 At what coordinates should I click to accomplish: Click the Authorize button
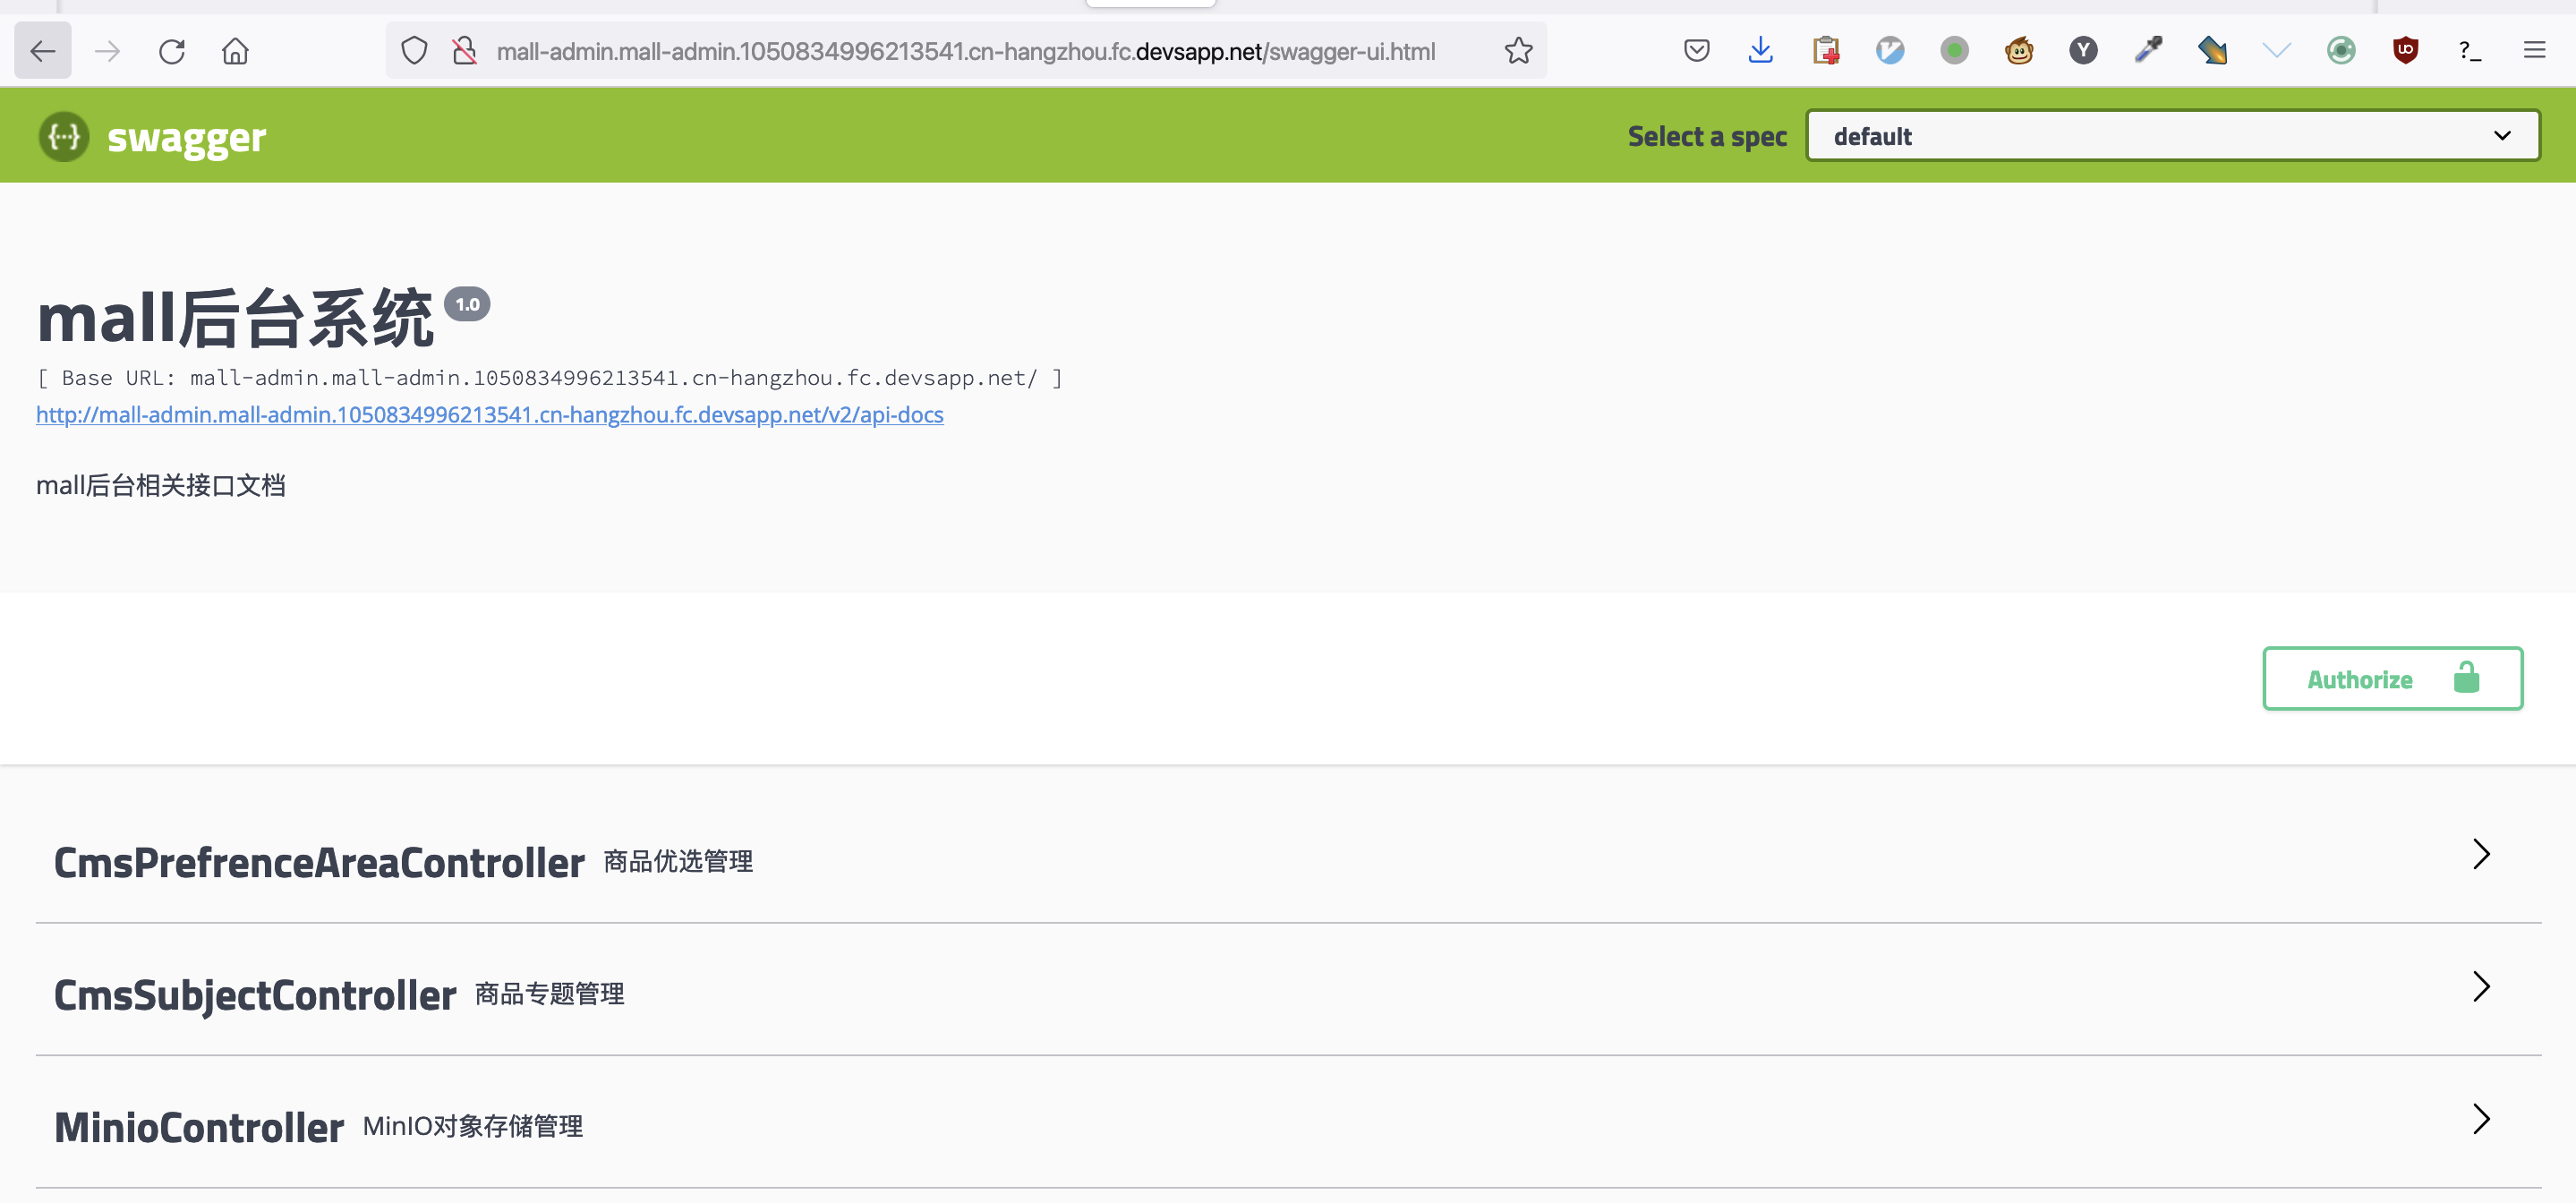point(2392,679)
